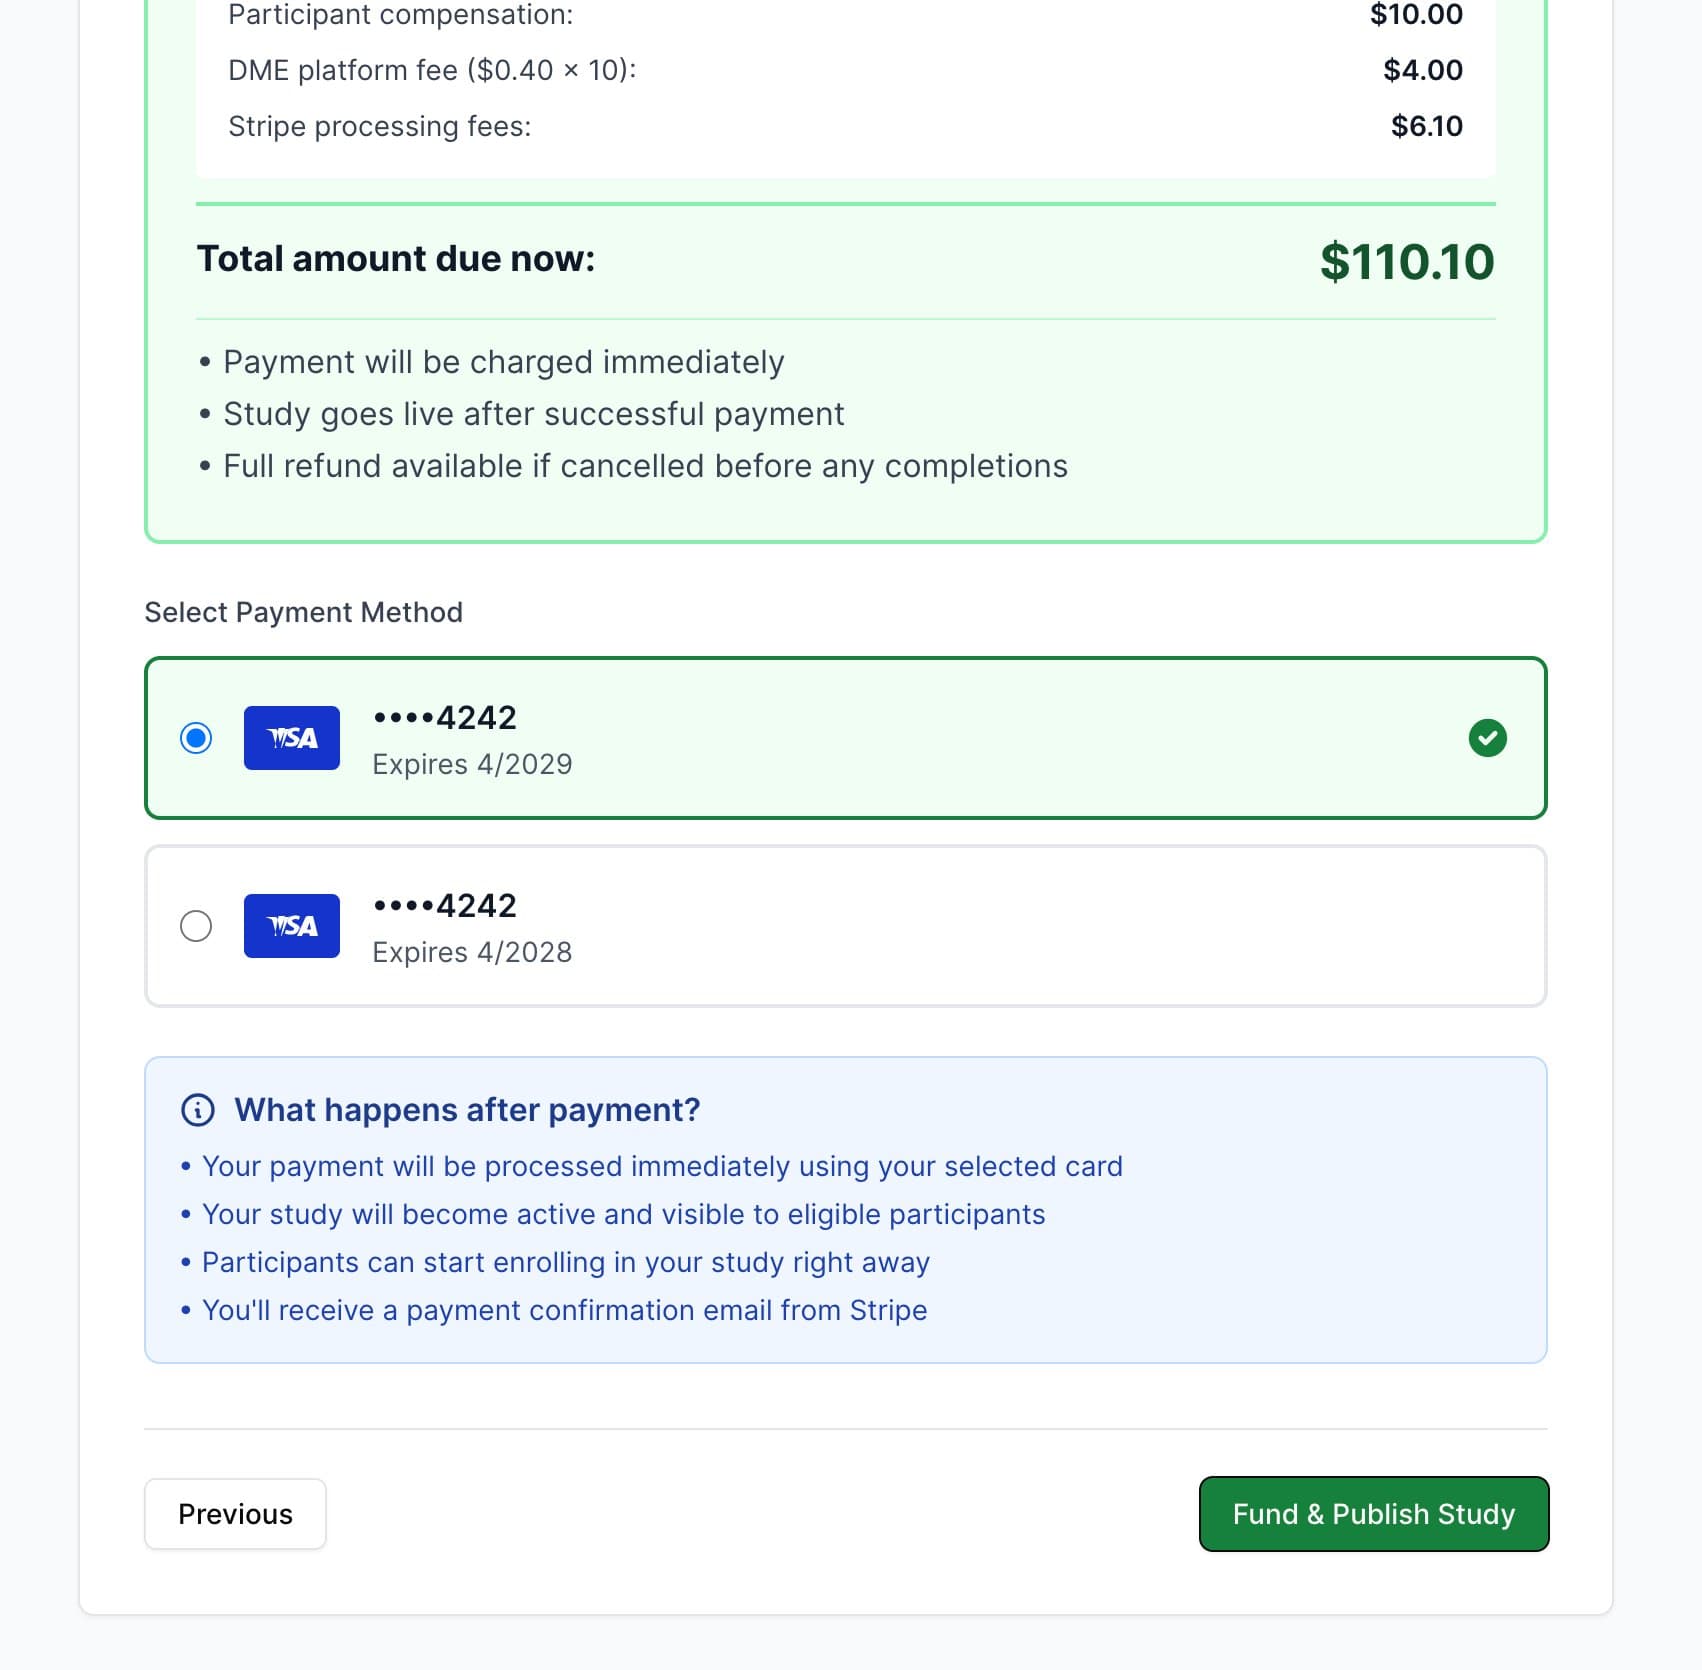Click the filled radio button of the active payment method
Viewport: 1702px width, 1670px height.
[x=197, y=737]
